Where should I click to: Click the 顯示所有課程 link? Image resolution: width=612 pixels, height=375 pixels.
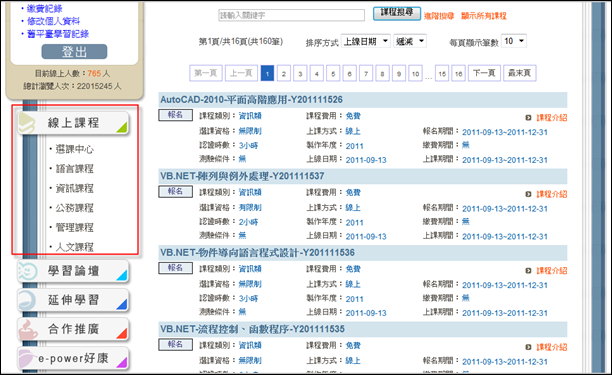pyautogui.click(x=484, y=16)
